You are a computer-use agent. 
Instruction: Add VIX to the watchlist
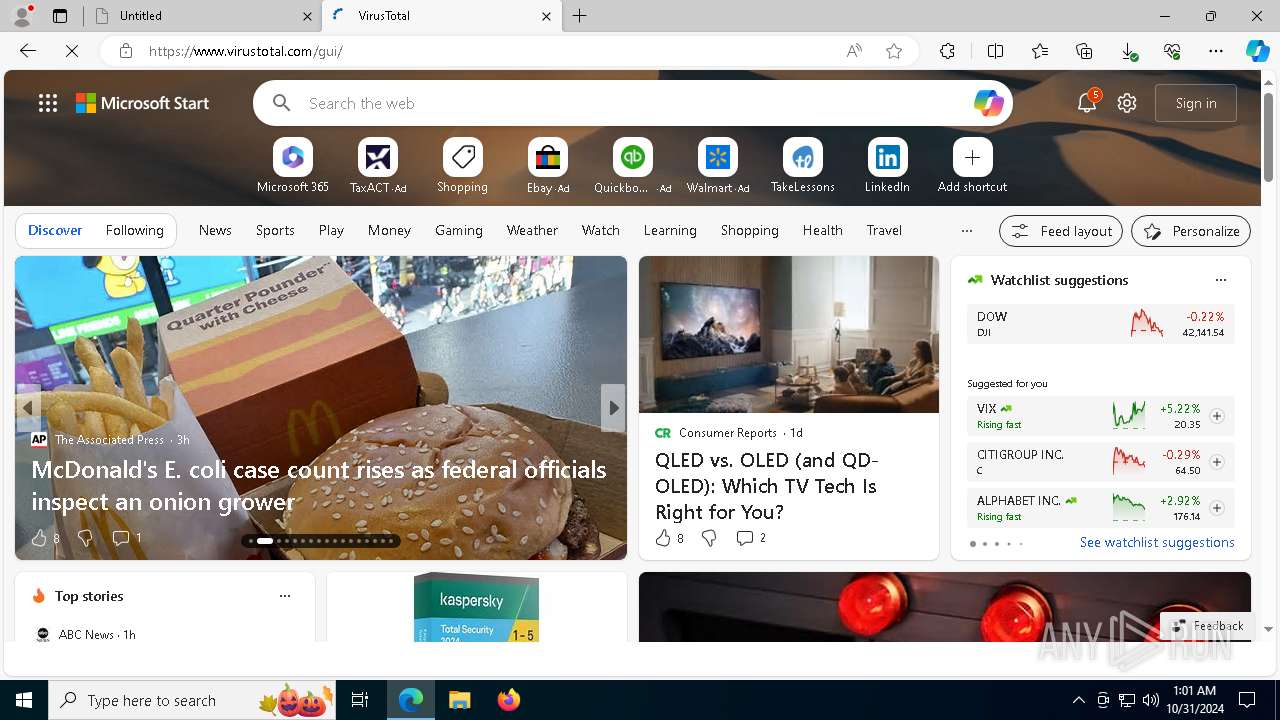tap(1216, 416)
